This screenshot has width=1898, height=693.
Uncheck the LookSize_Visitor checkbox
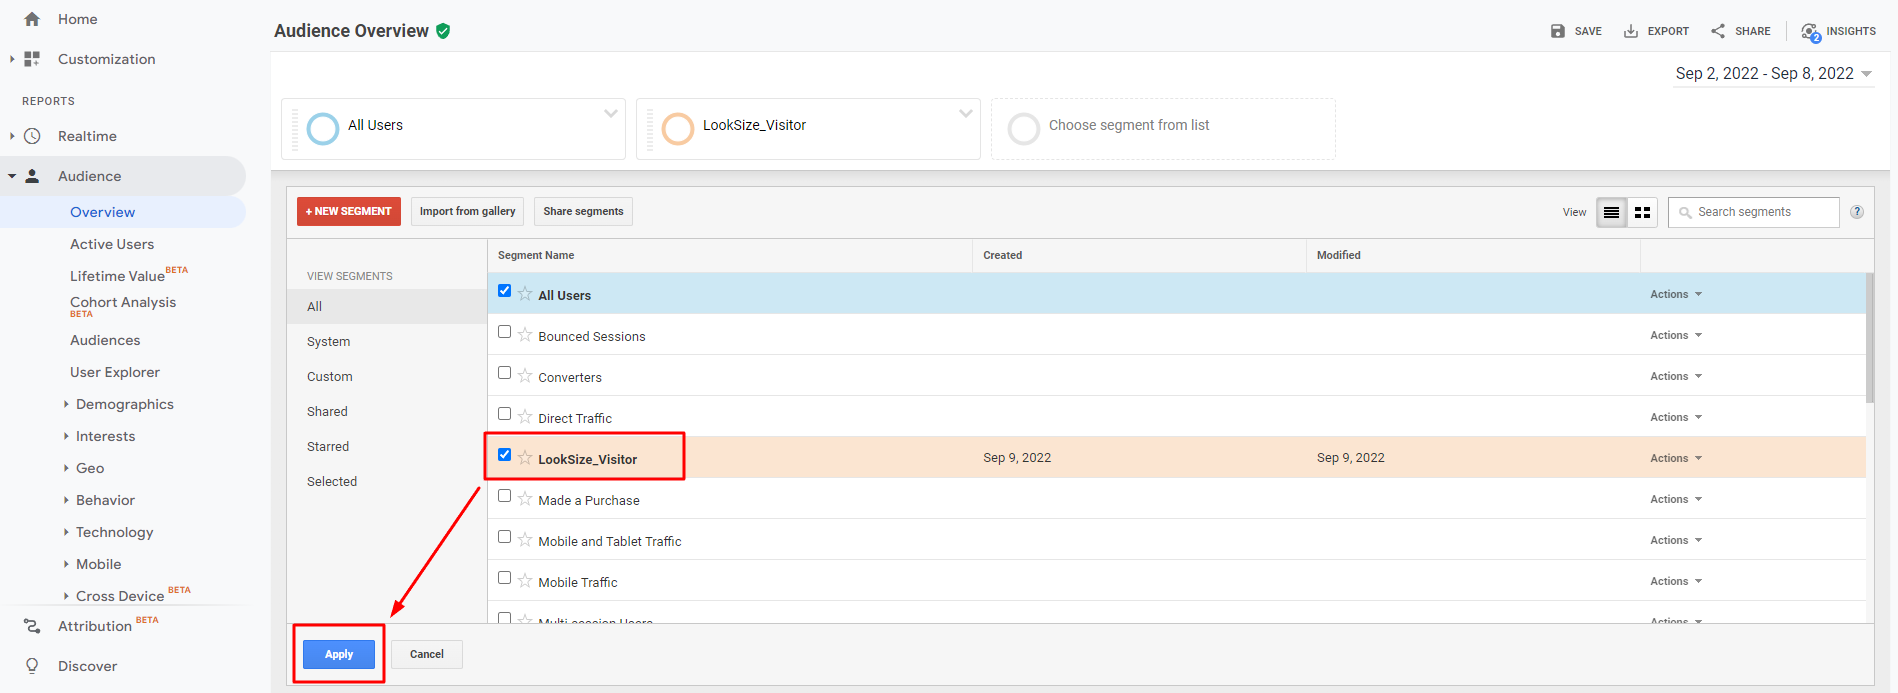coord(504,455)
